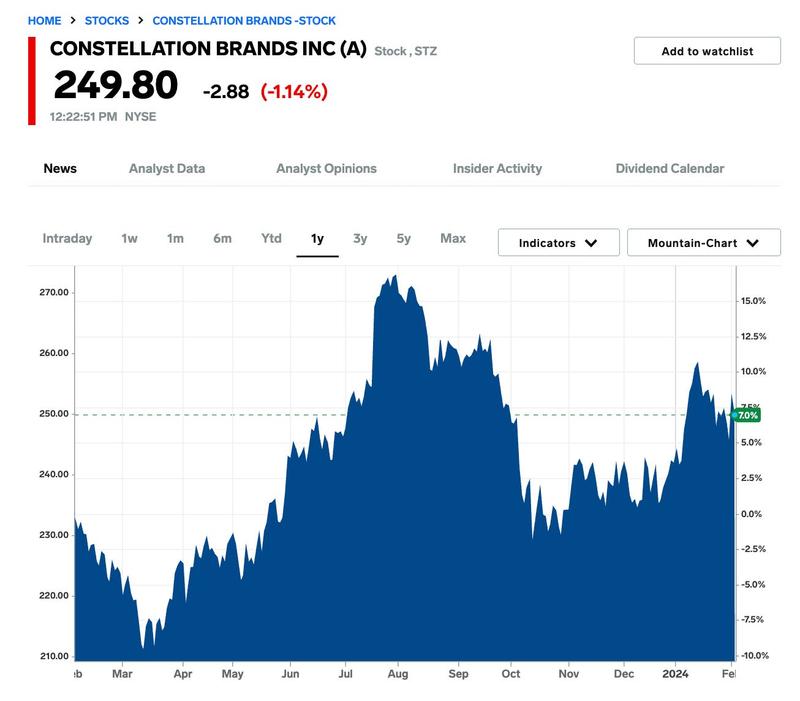Screen dimensions: 800x701
Task: Switch chart to 6m range
Action: (222, 238)
